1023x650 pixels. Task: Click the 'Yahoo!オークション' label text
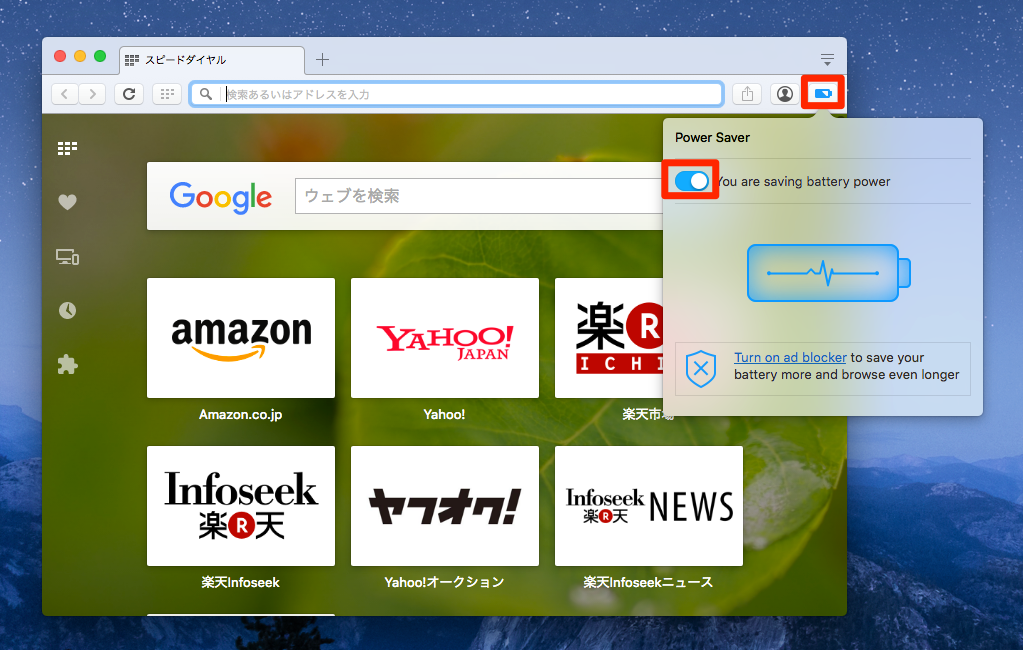pos(444,582)
